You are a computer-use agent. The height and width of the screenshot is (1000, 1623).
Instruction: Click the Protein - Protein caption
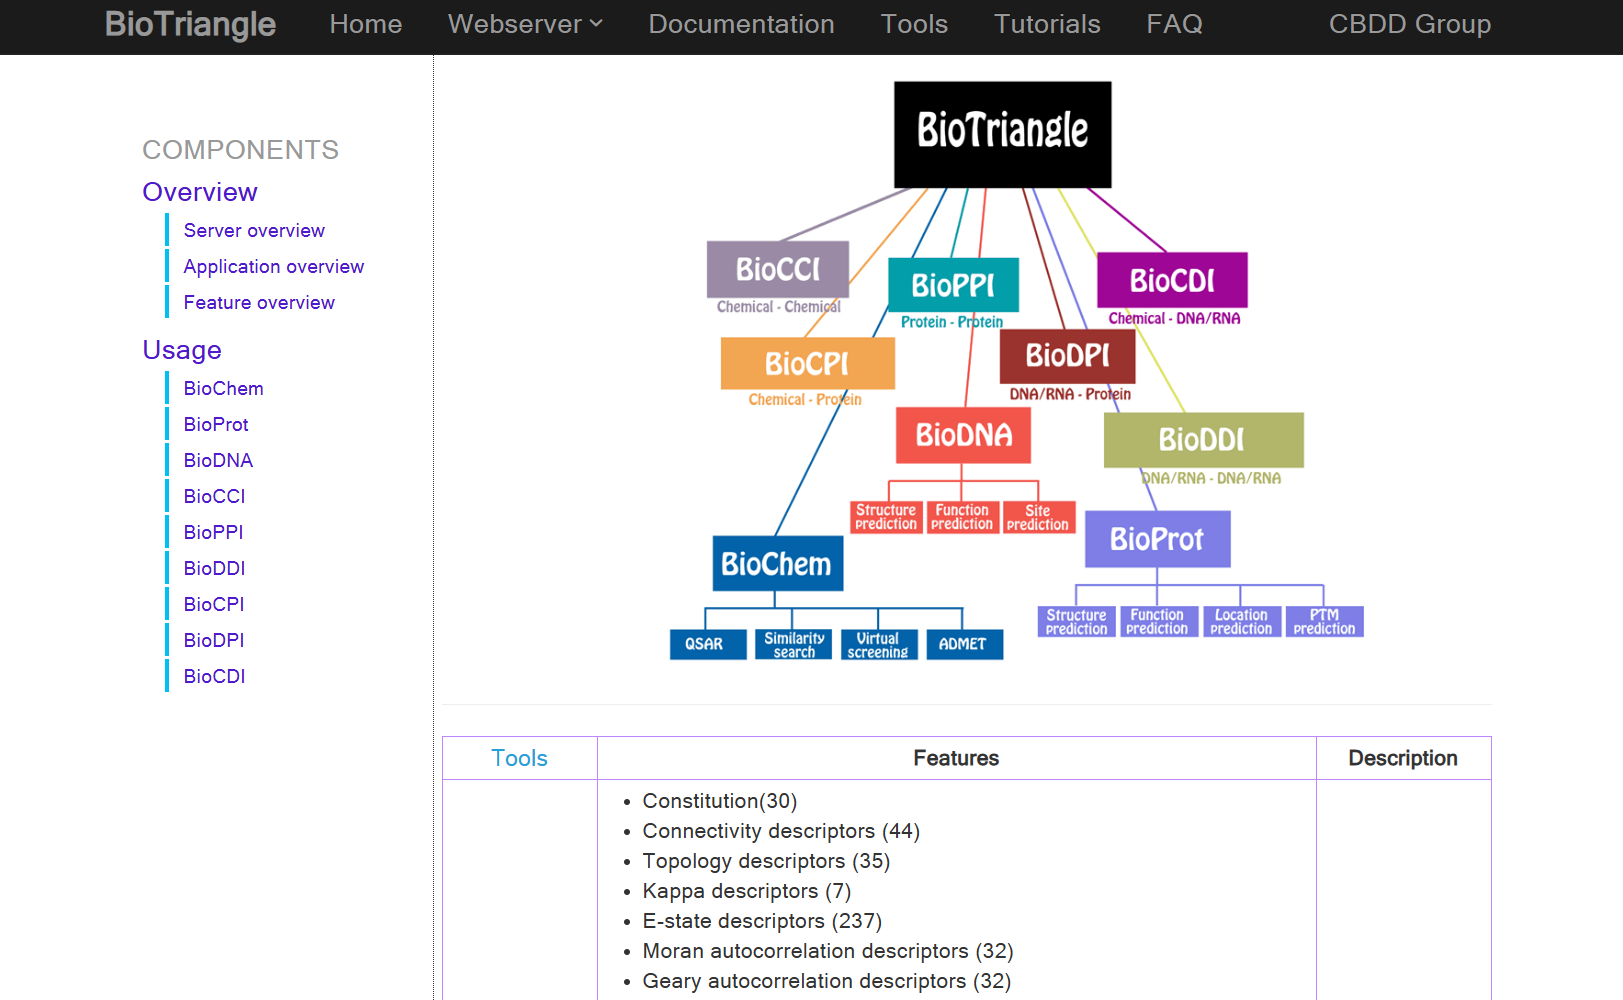coord(952,322)
